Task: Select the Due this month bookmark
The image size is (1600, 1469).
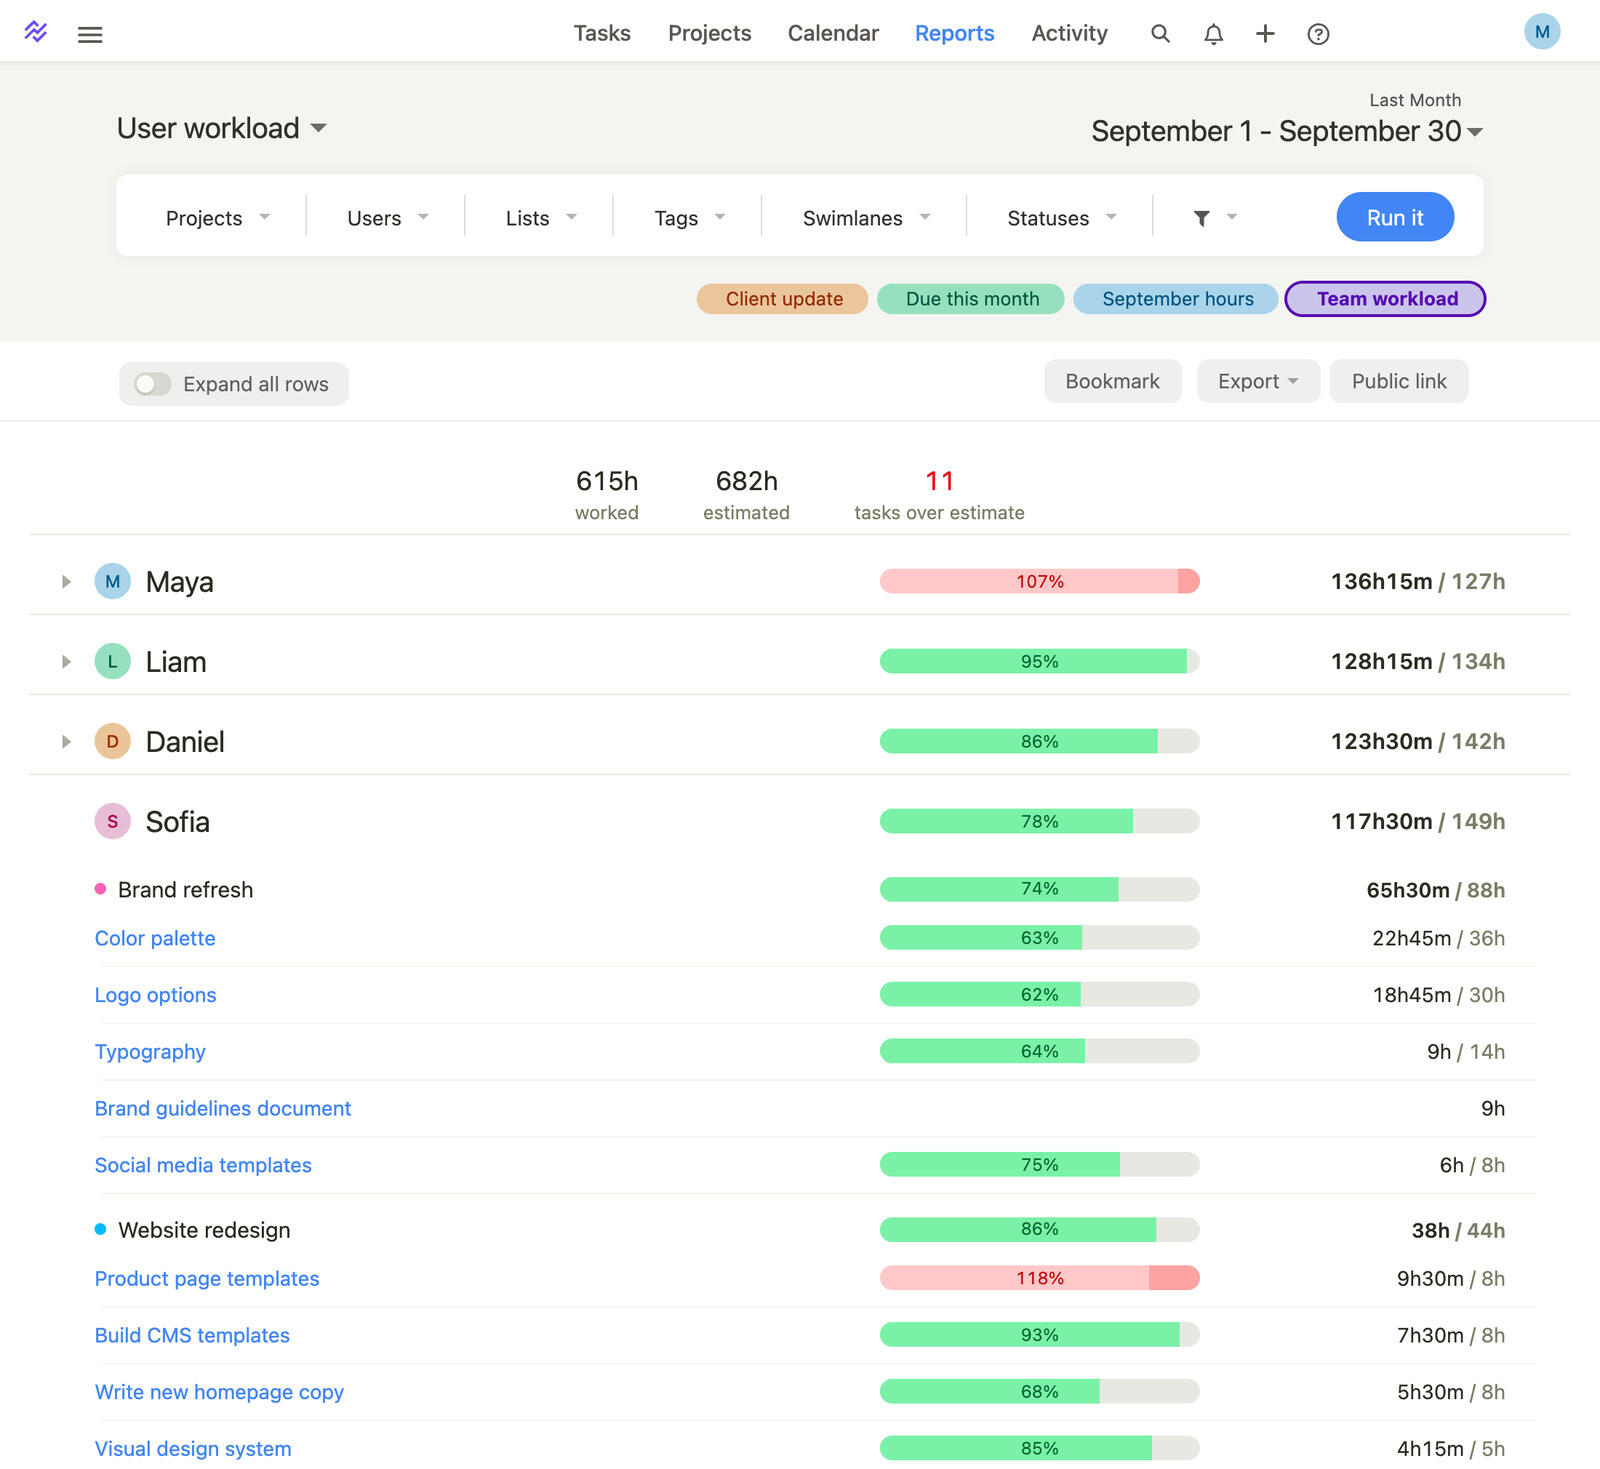Action: [971, 299]
